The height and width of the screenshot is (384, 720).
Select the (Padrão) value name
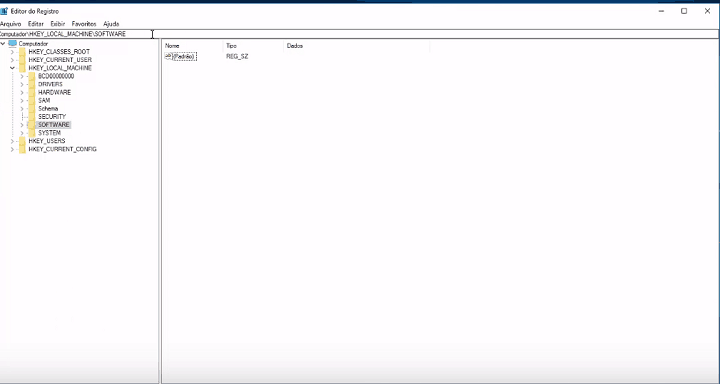[x=185, y=56]
